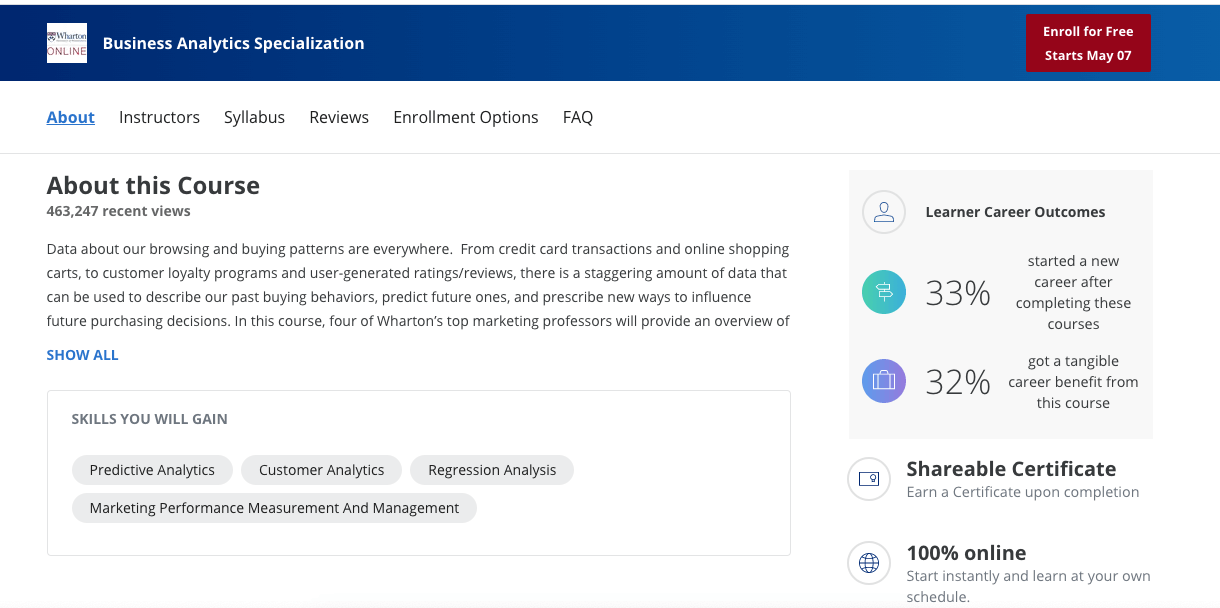
Task: Click the course description paragraph
Action: pyautogui.click(x=418, y=285)
